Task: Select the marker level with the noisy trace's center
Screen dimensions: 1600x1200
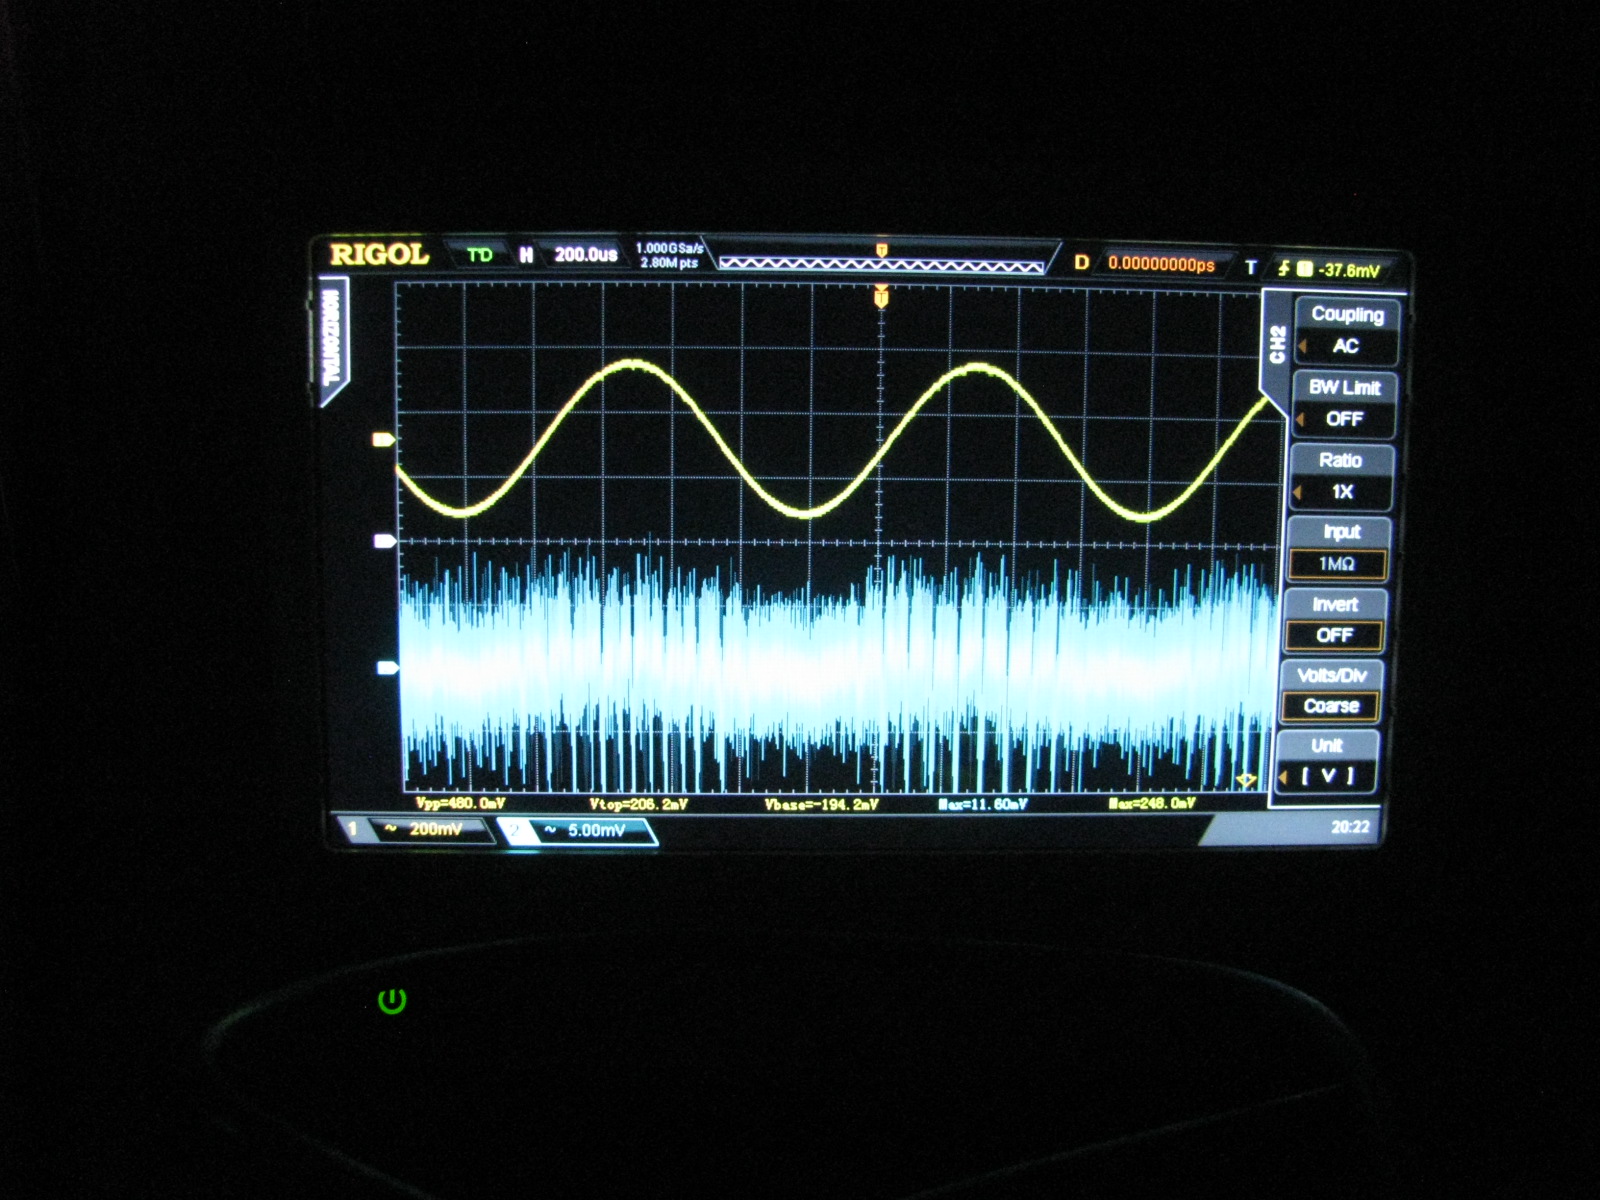Action: pyautogui.click(x=387, y=668)
